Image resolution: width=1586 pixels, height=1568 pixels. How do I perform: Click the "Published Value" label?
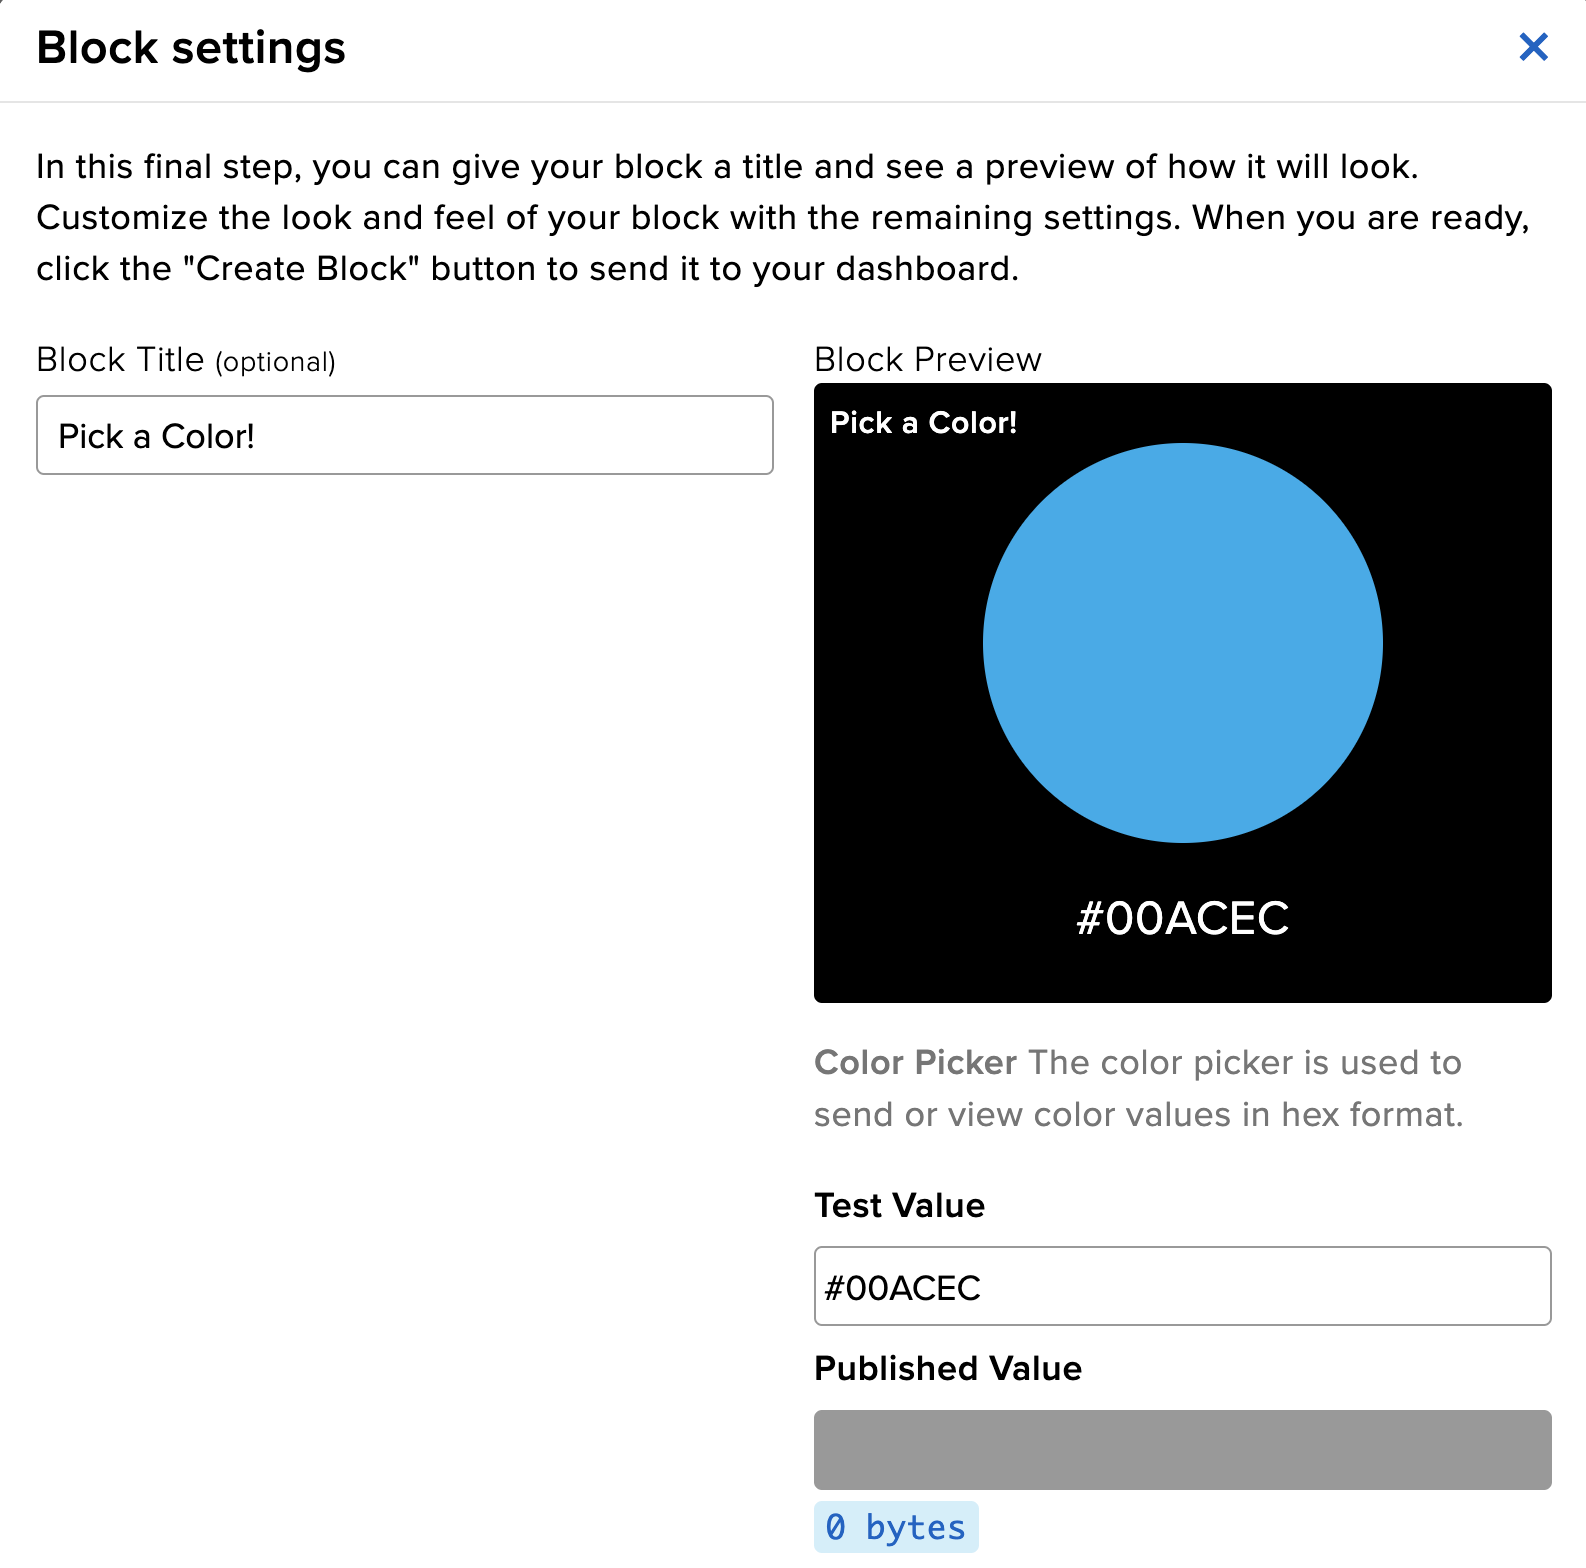pyautogui.click(x=947, y=1369)
